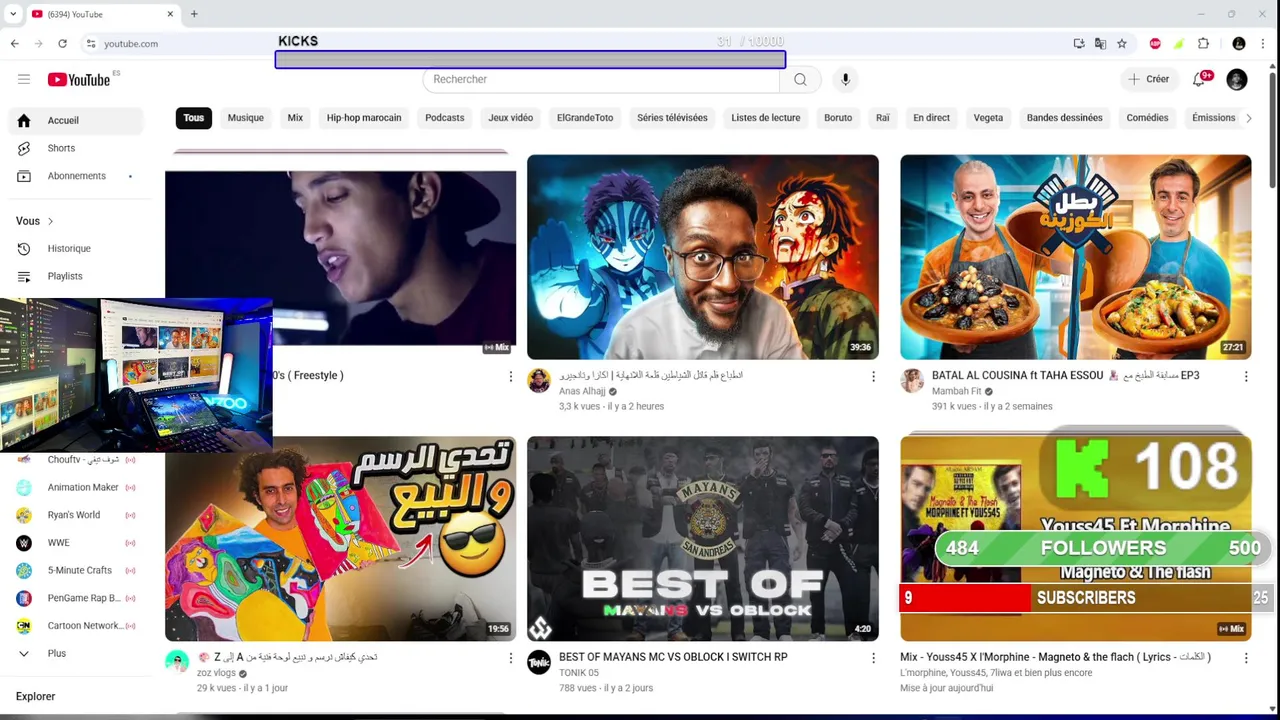Click the Créer button
Viewport: 1280px width, 720px height.
[1148, 79]
